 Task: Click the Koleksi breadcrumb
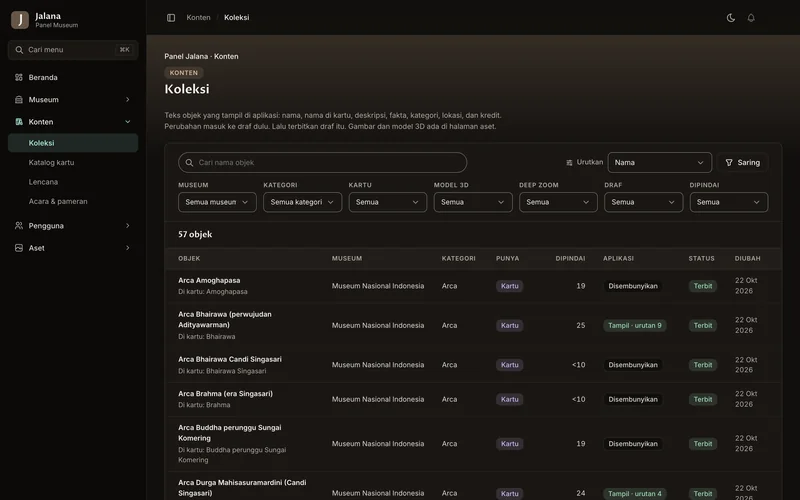click(237, 17)
